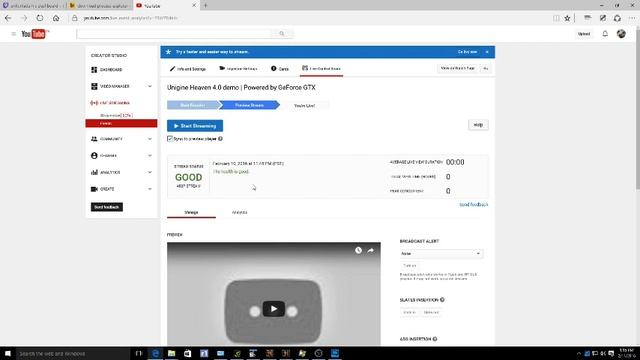Click the Slate out button
The height and width of the screenshot is (360, 640).
tap(431, 313)
